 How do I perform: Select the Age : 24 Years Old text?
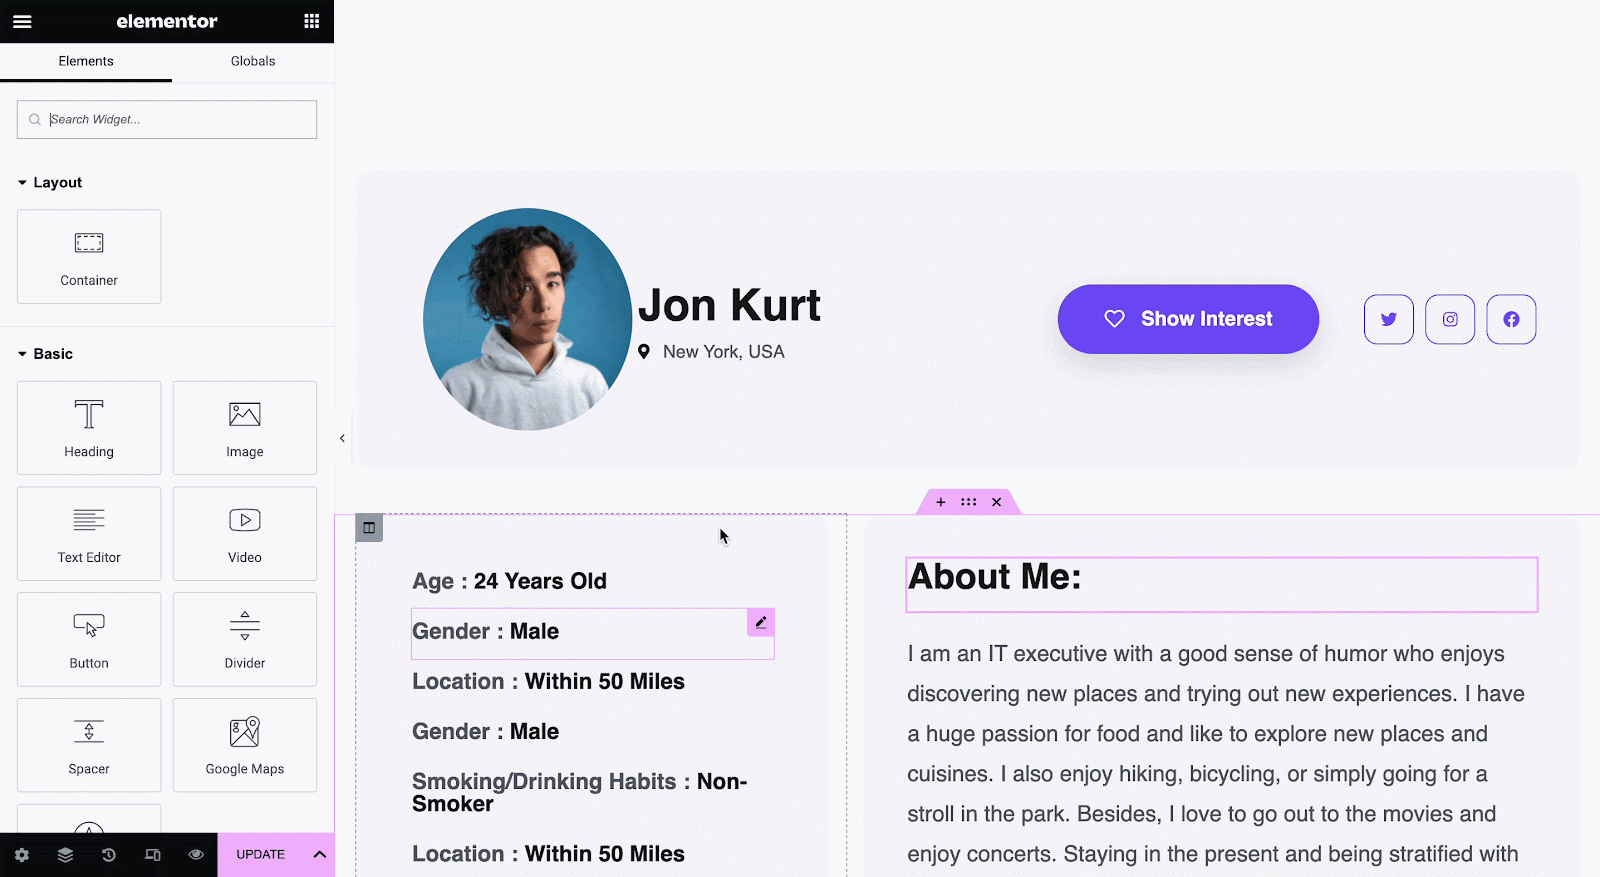click(510, 581)
